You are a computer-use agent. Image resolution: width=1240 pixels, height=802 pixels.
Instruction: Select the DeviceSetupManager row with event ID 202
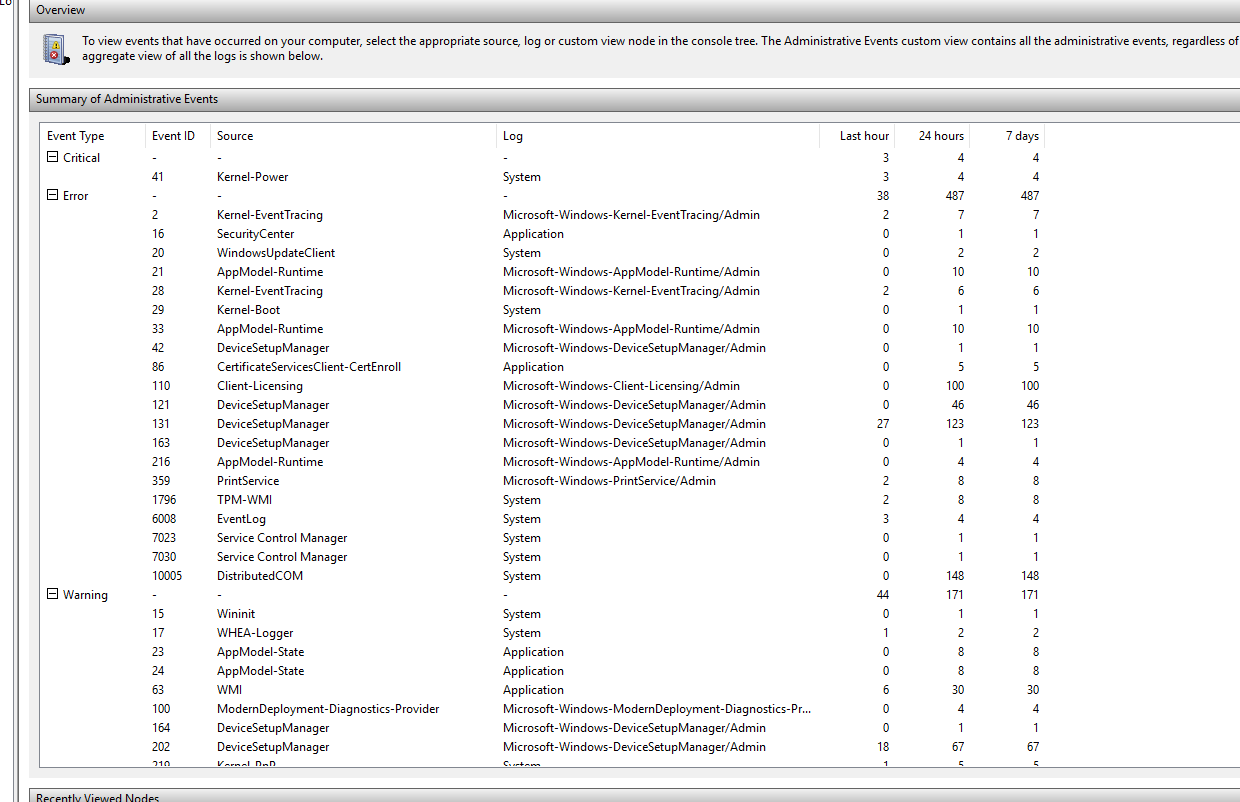coord(544,747)
